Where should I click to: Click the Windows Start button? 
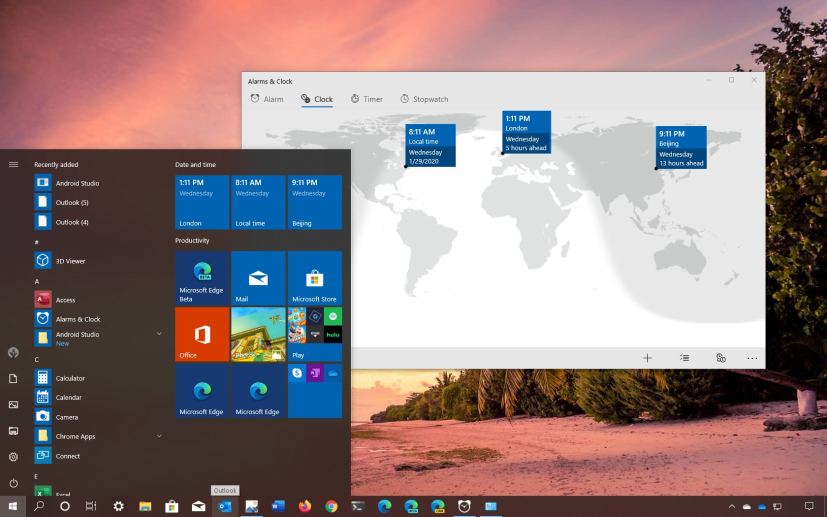click(13, 506)
